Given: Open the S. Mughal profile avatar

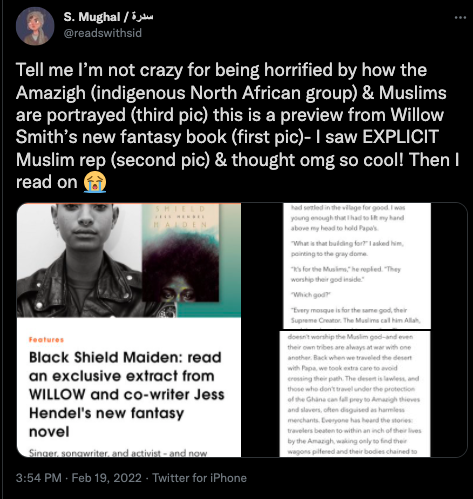Looking at the screenshot, I should point(35,26).
